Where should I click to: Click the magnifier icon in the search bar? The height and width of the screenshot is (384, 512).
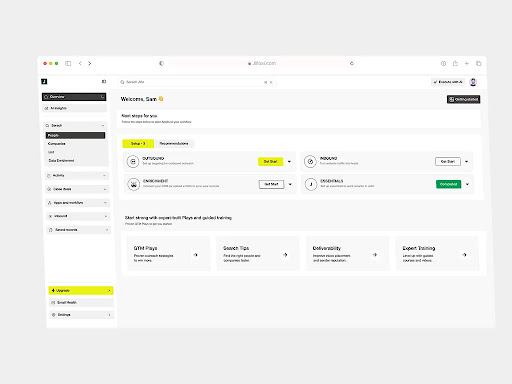(122, 82)
